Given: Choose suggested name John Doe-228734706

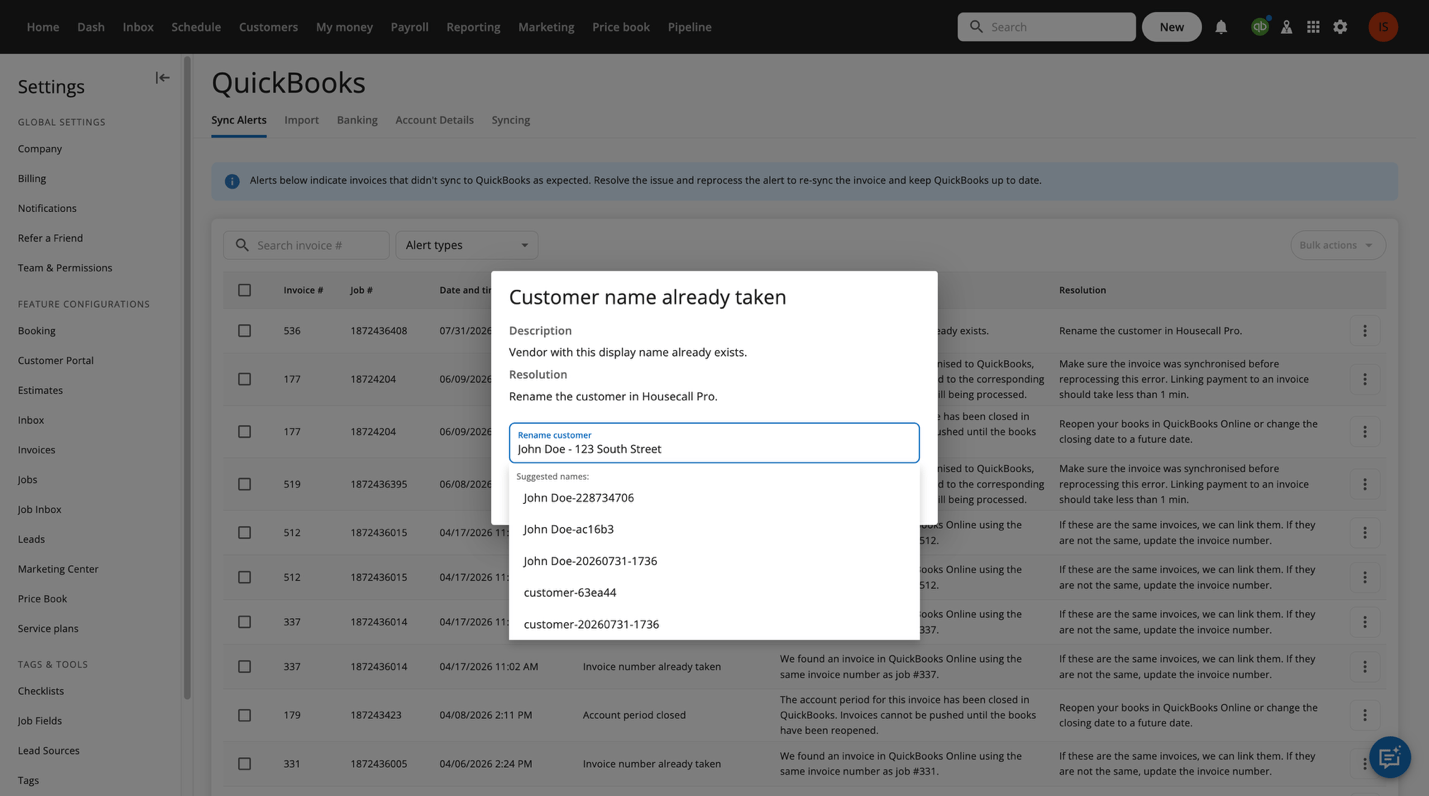Looking at the screenshot, I should [714, 498].
